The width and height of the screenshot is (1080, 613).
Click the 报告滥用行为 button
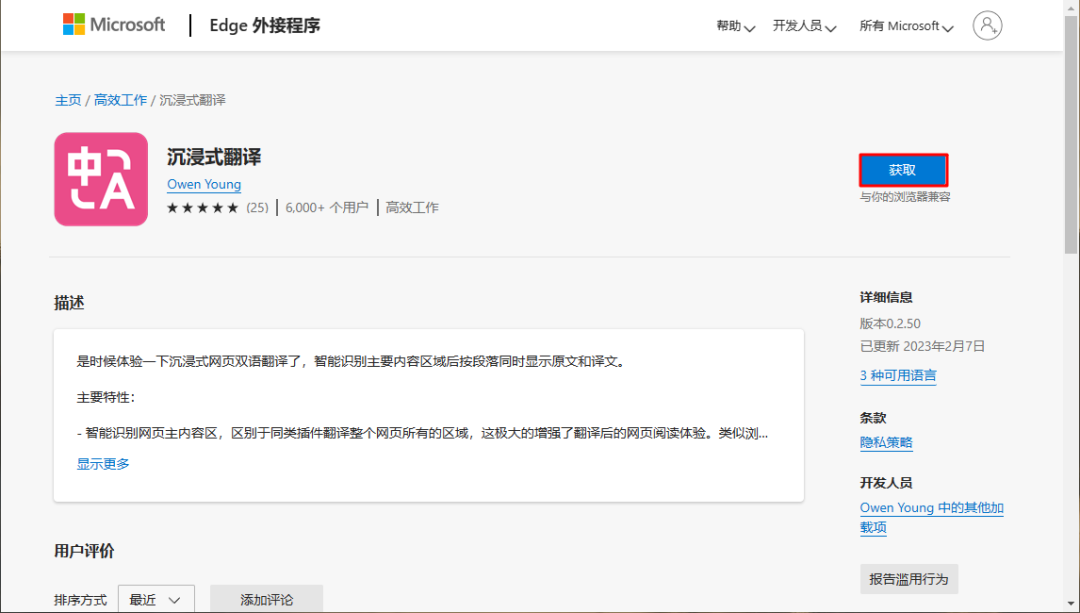click(908, 579)
